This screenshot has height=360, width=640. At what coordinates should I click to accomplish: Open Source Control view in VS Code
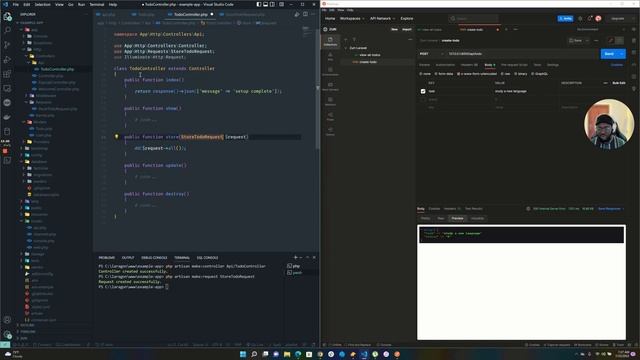7,45
